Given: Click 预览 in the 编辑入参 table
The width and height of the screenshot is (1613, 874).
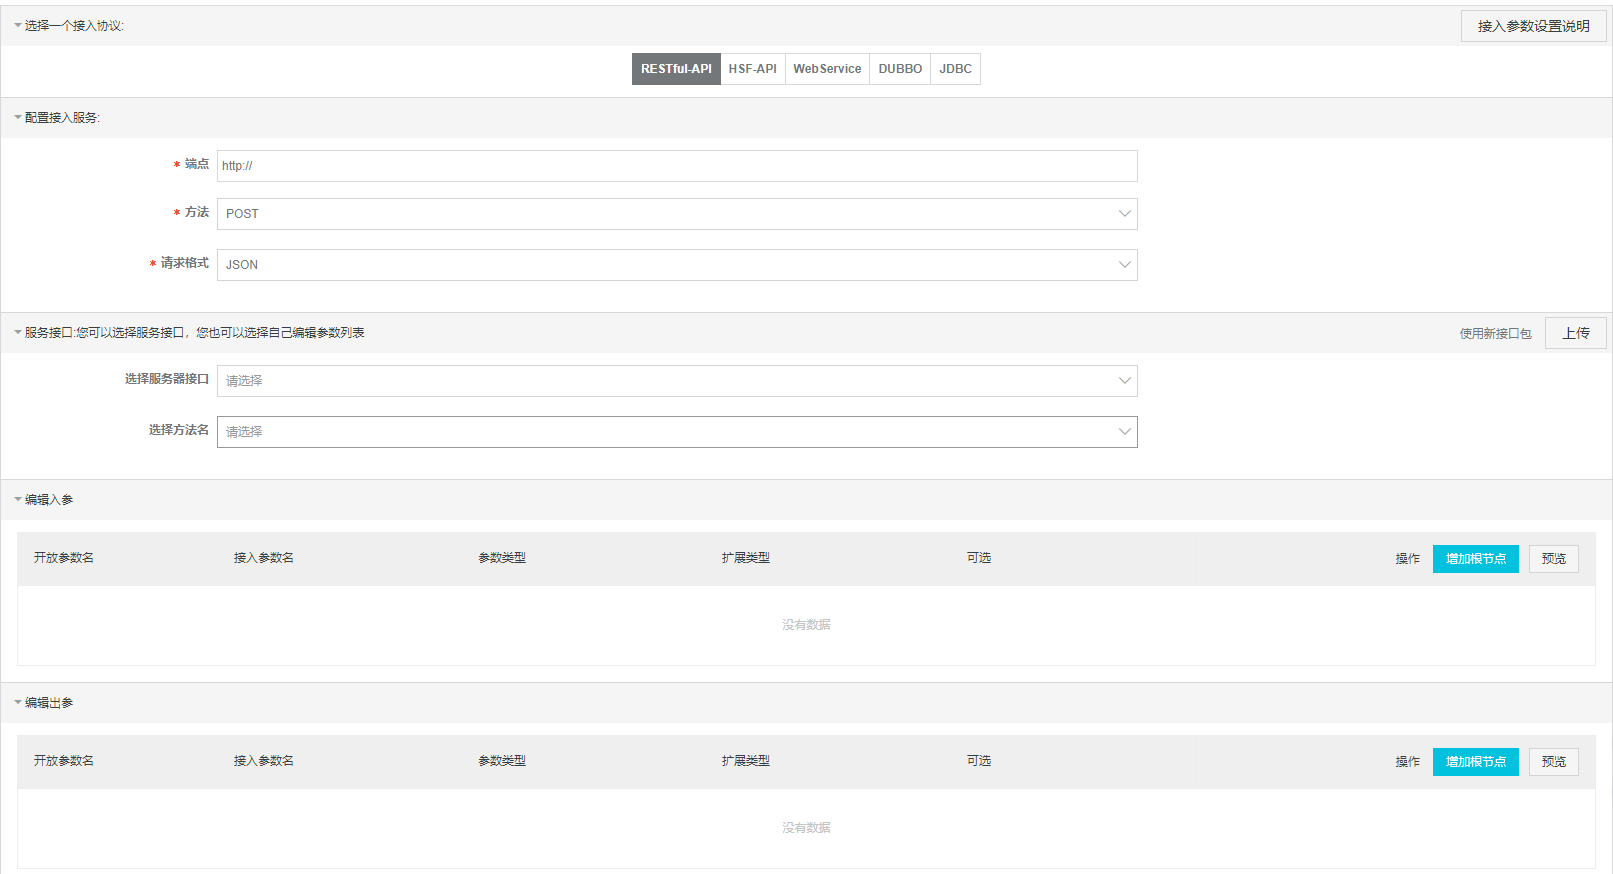Looking at the screenshot, I should (x=1553, y=559).
